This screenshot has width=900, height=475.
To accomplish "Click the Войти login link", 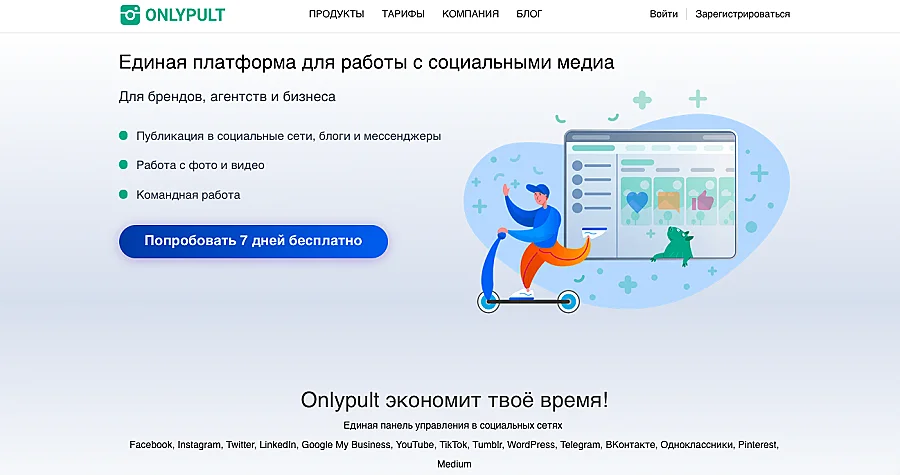I will [663, 14].
